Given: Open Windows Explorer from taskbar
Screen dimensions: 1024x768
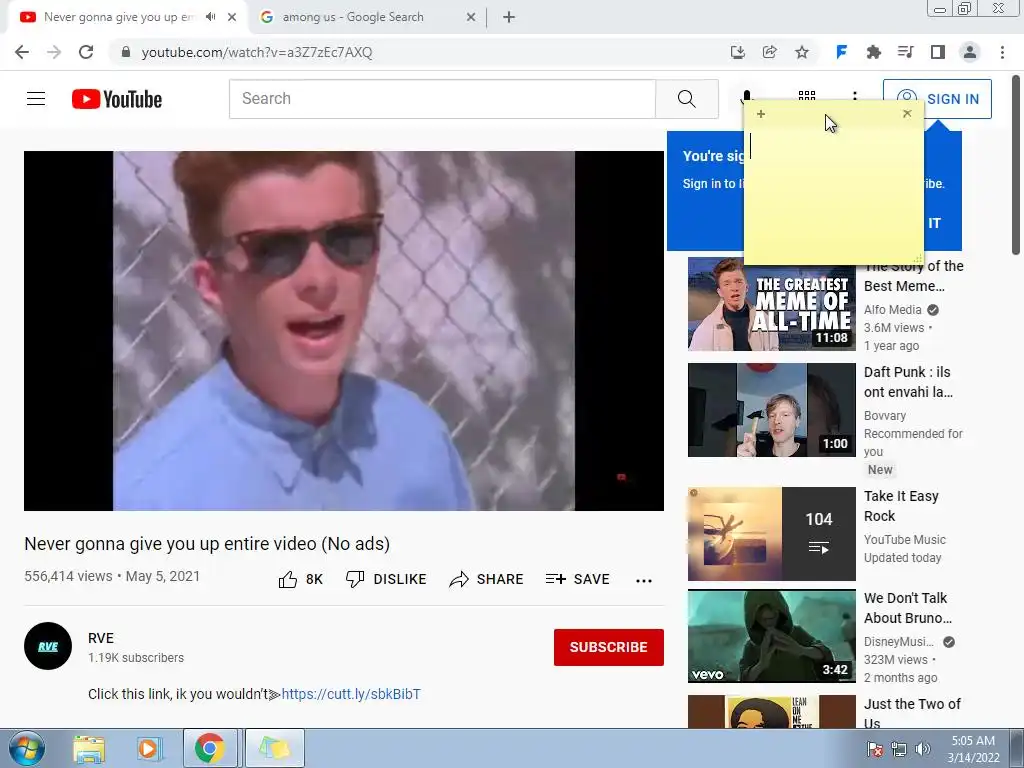Looking at the screenshot, I should 89,749.
